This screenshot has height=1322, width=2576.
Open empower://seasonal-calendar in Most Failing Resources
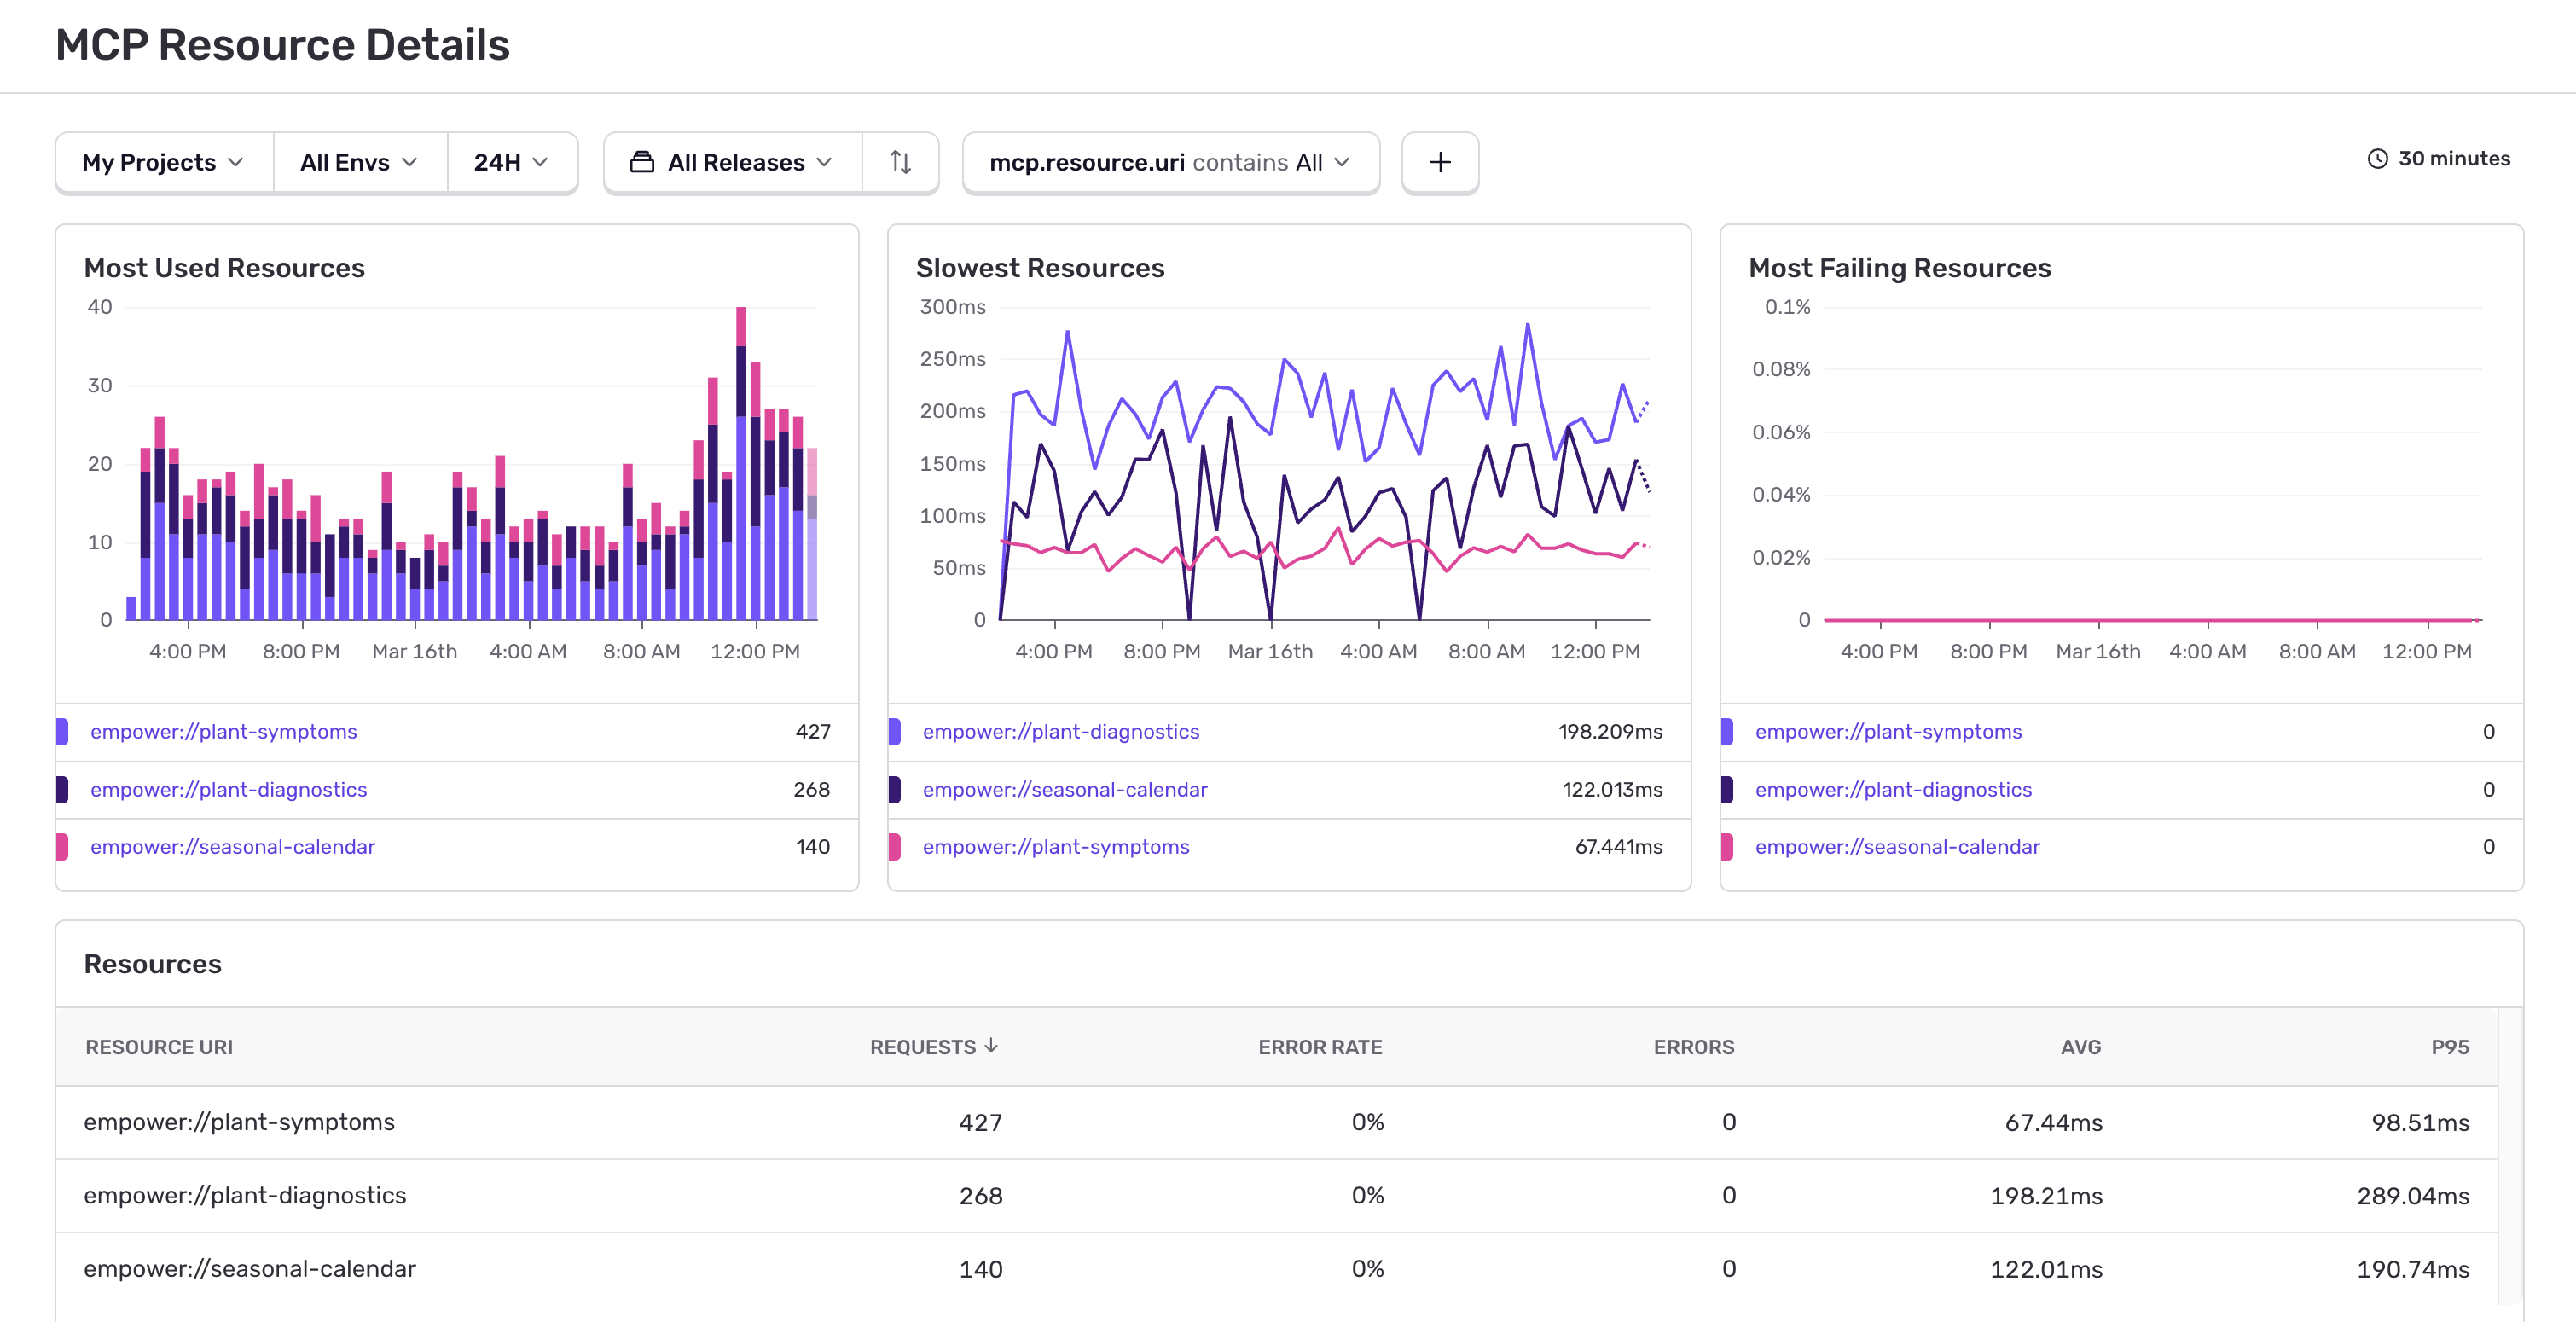tap(1897, 847)
